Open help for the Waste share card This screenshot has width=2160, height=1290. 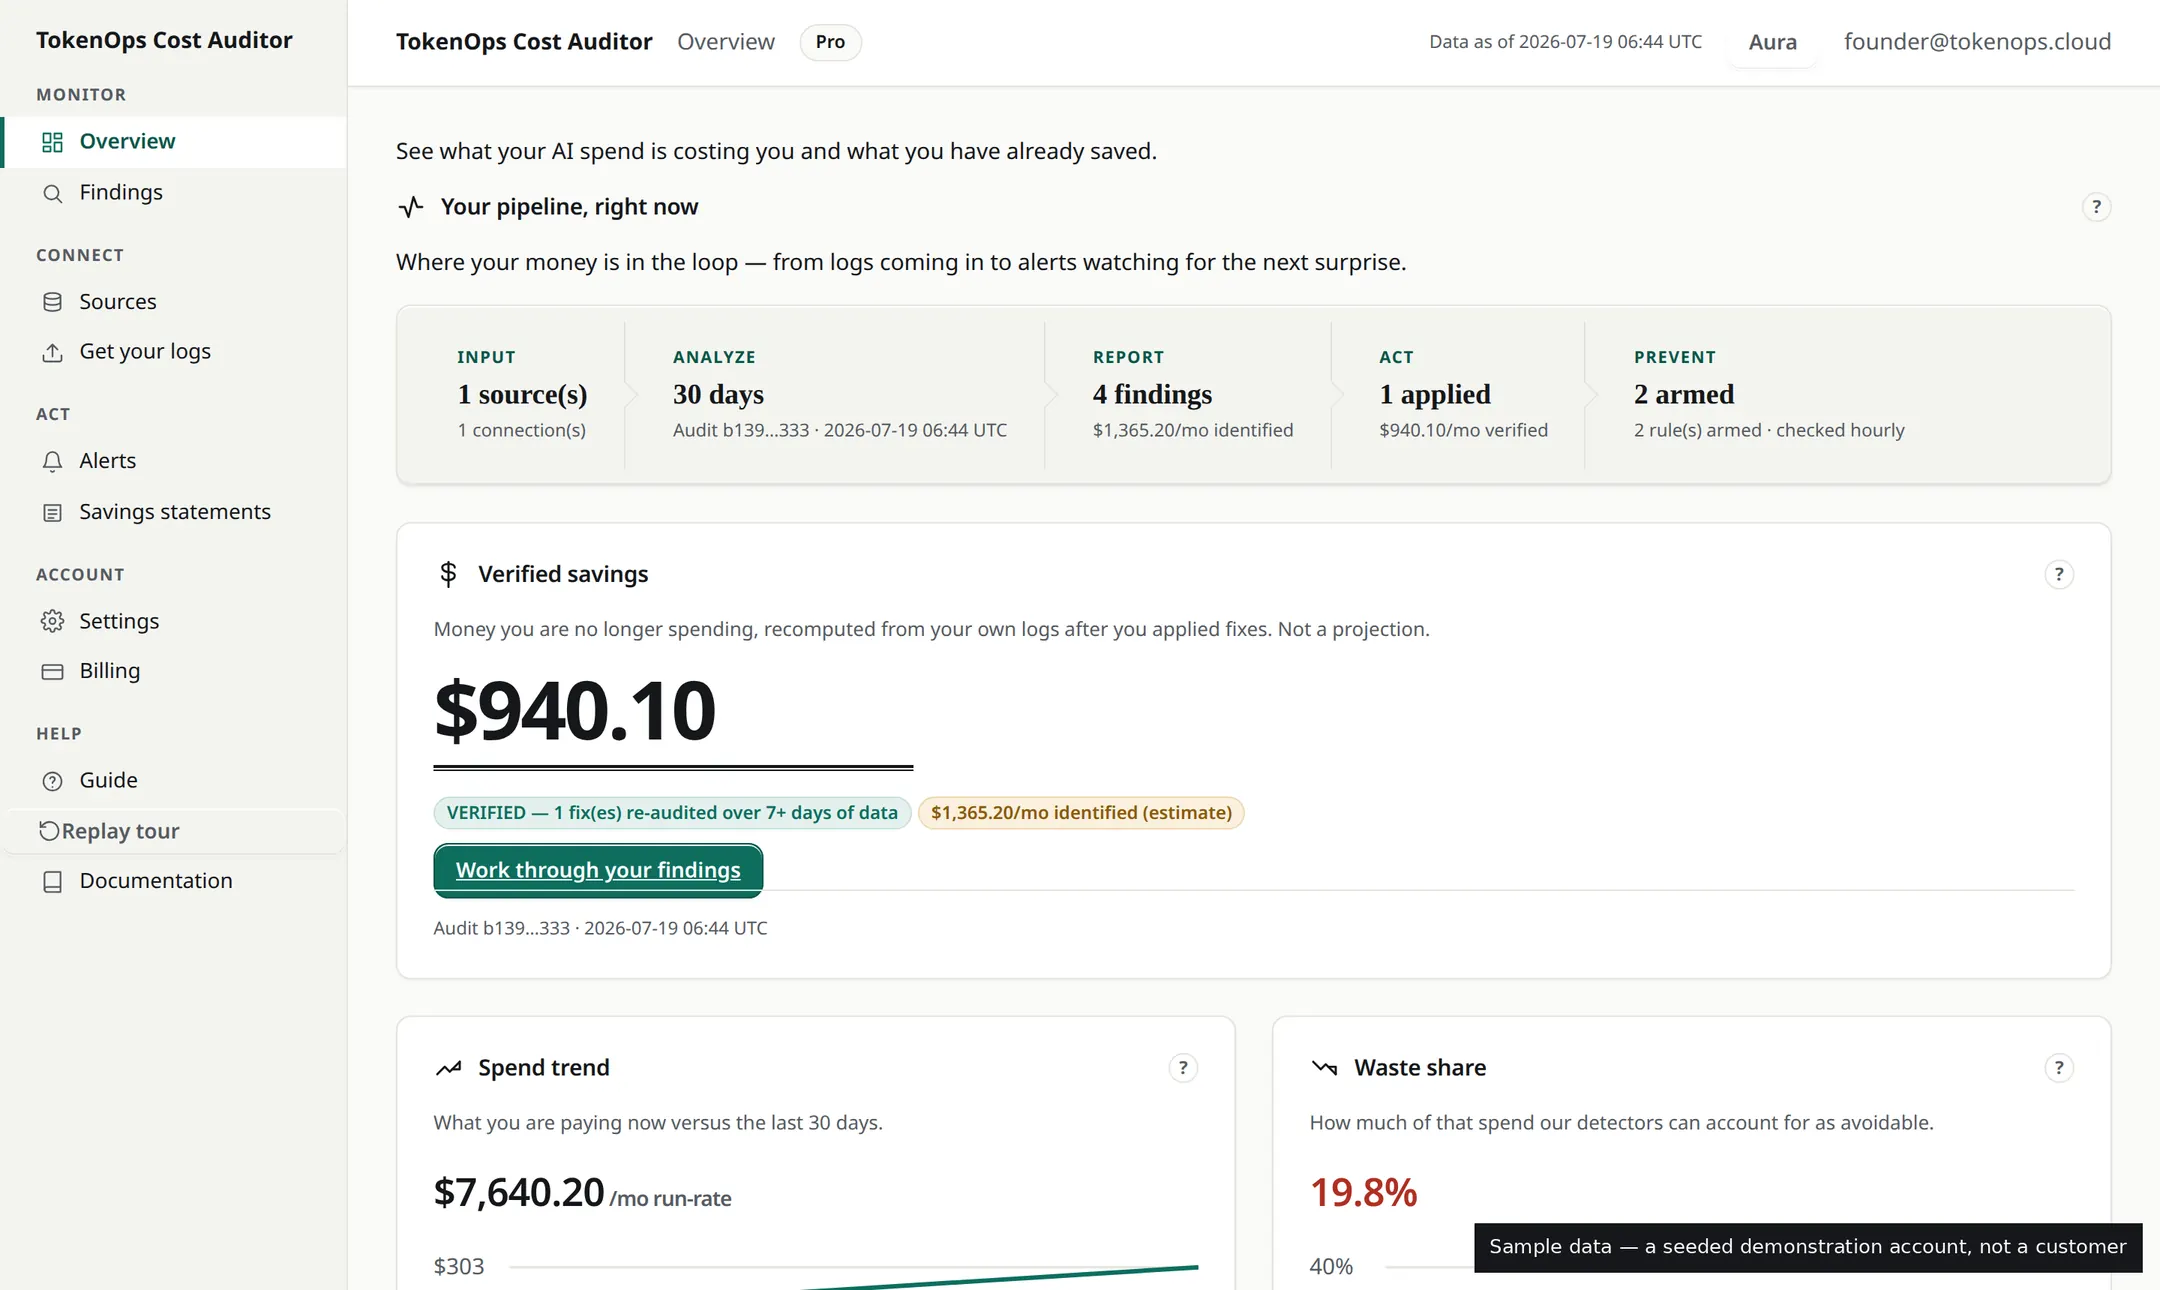(2059, 1068)
